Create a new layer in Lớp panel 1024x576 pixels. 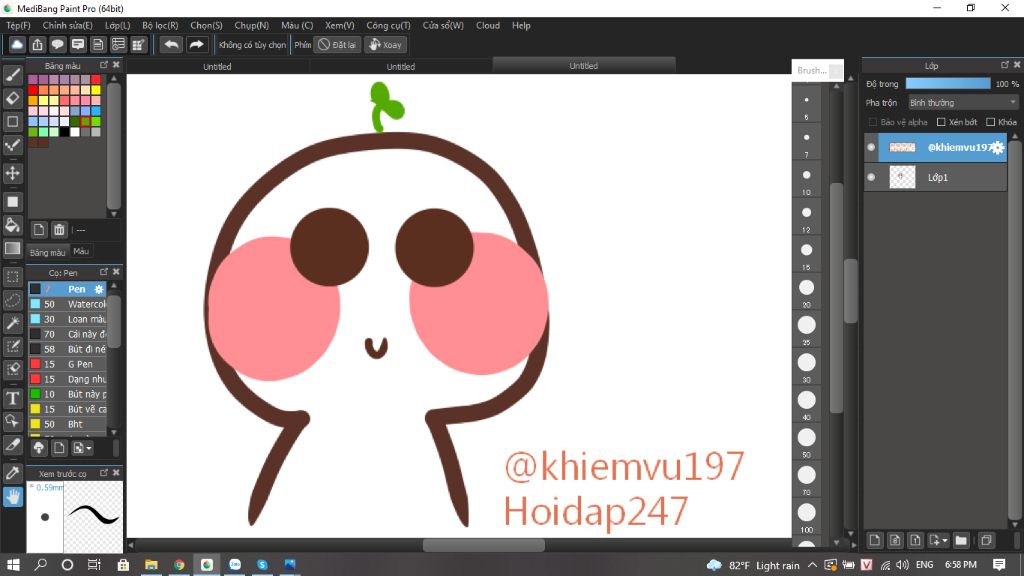point(874,540)
